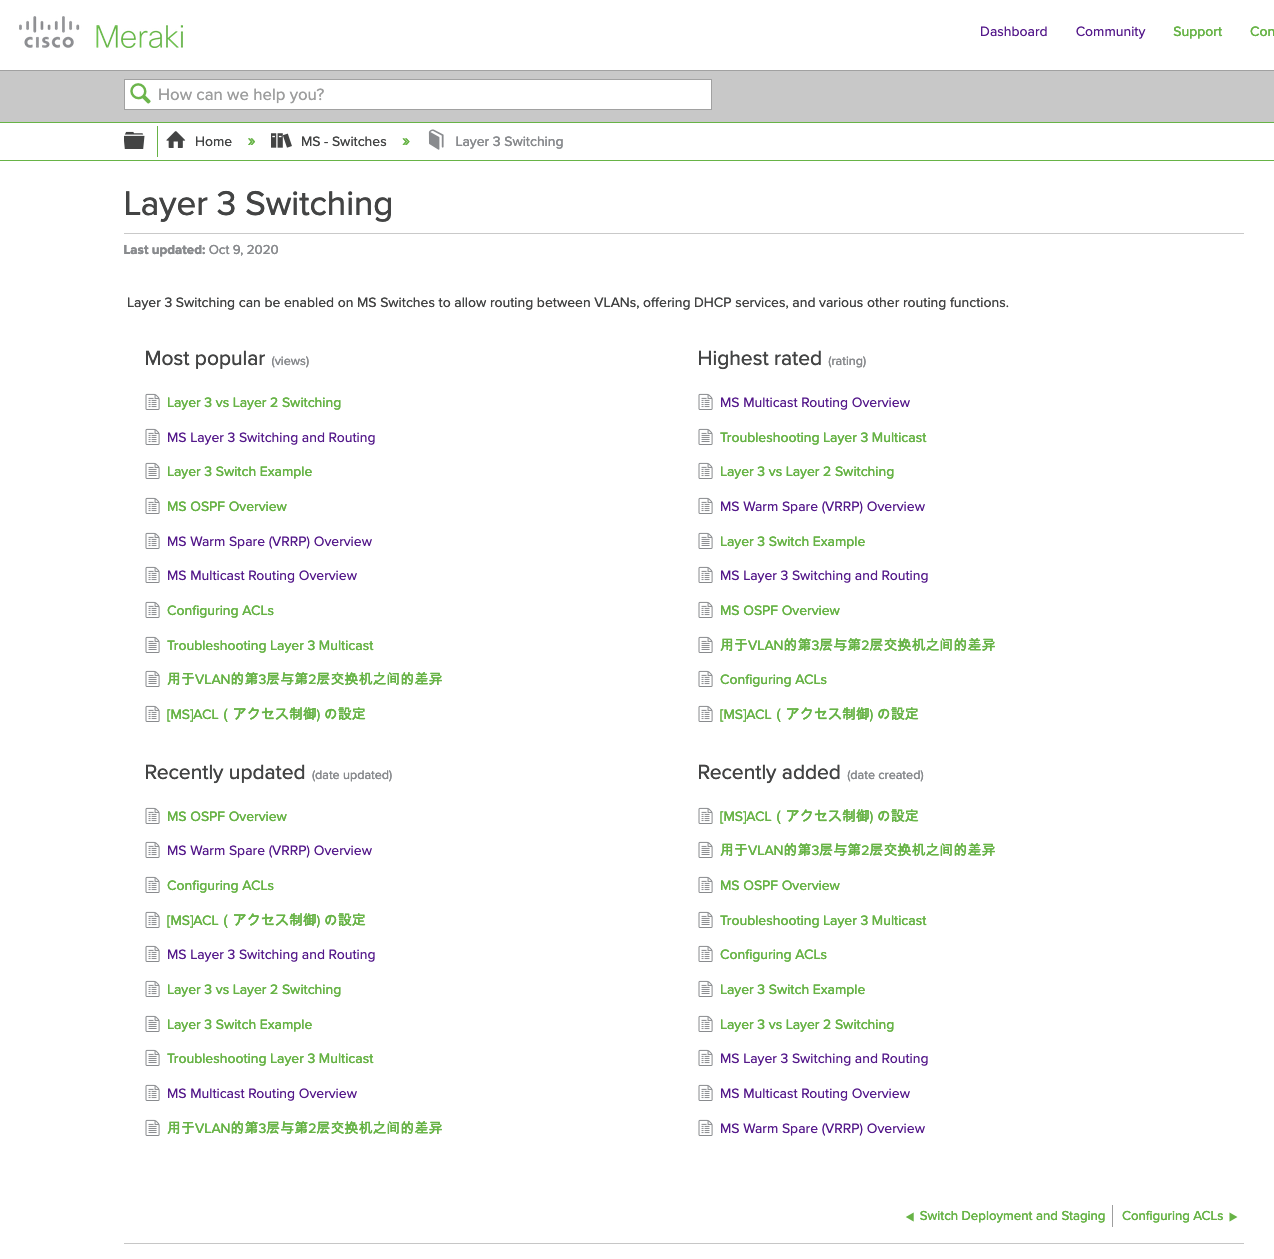
Task: Open the Community menu item
Action: point(1110,31)
